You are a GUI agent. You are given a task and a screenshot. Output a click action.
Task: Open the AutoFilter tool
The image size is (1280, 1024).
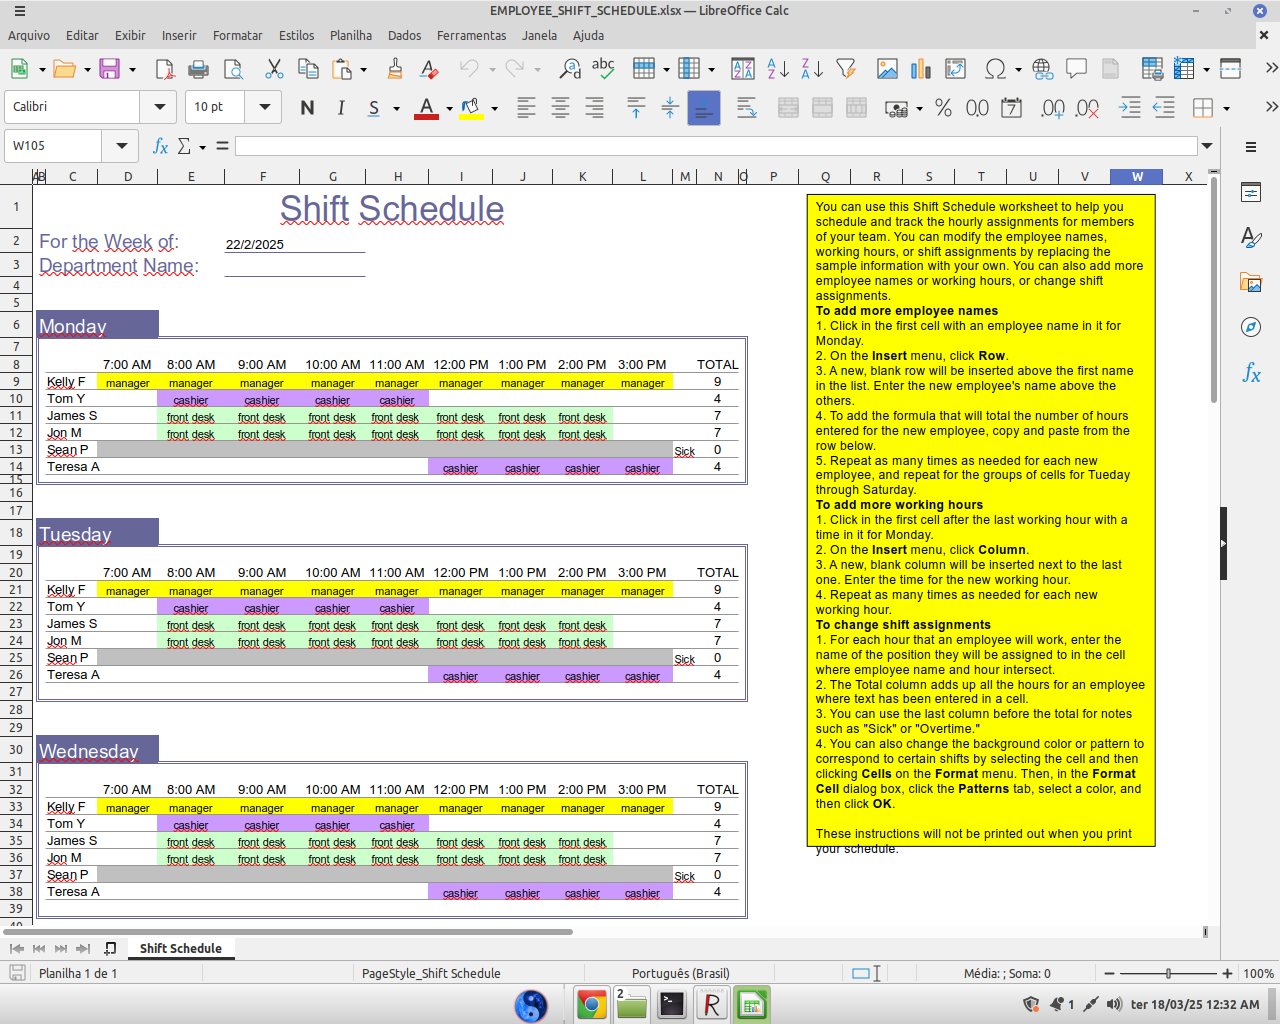coord(843,68)
